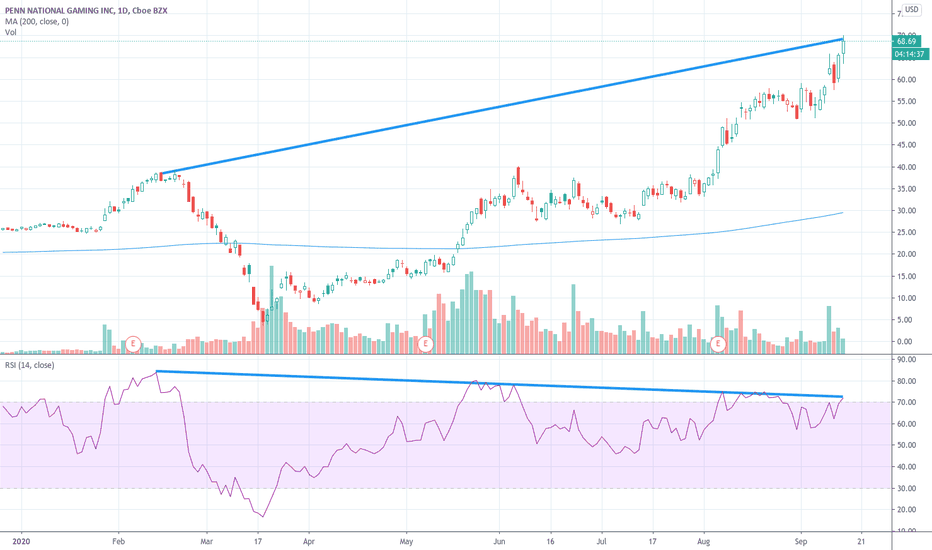Image resolution: width=932 pixels, height=550 pixels.
Task: Click the Sep label on time axis
Action: [x=801, y=542]
